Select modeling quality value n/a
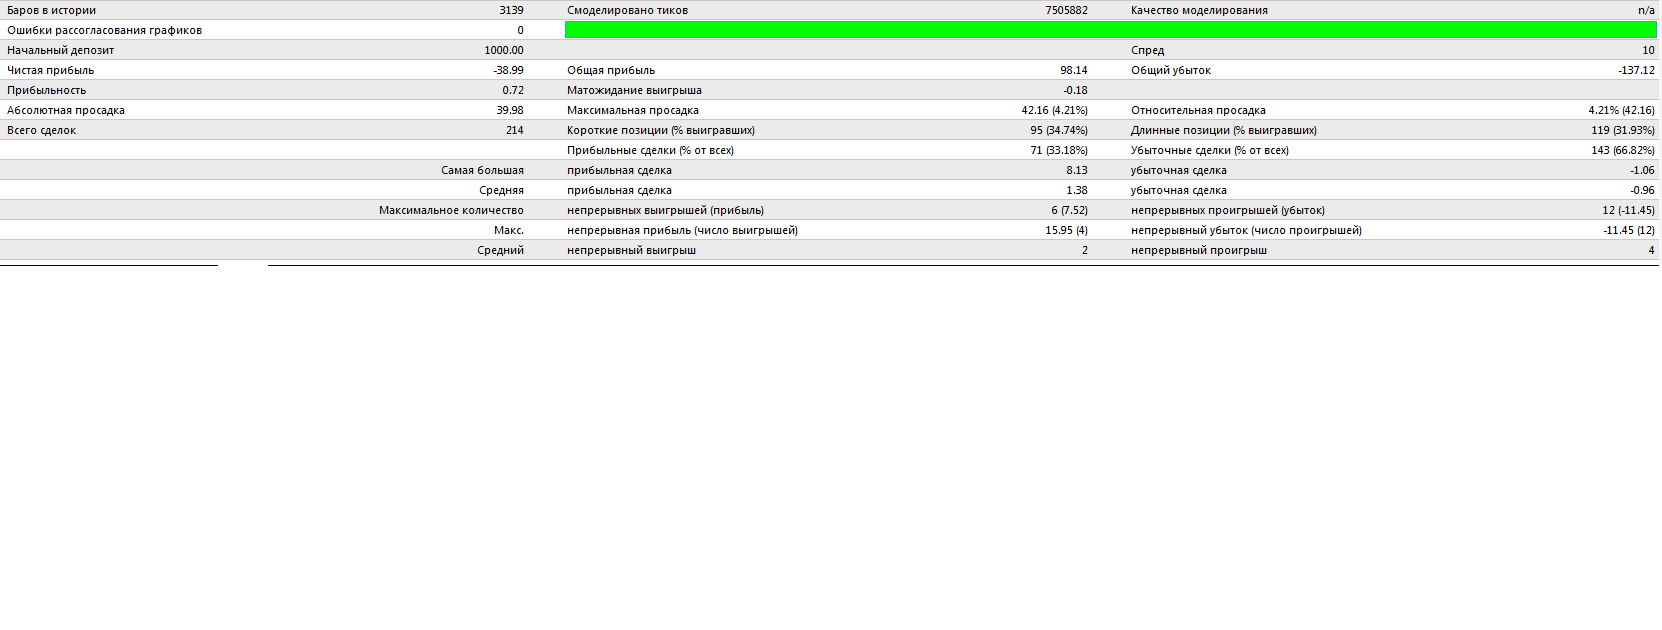 (x=1646, y=10)
